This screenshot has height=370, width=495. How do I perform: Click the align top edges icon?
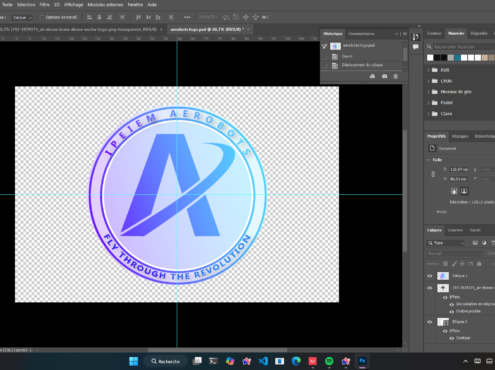[138, 17]
